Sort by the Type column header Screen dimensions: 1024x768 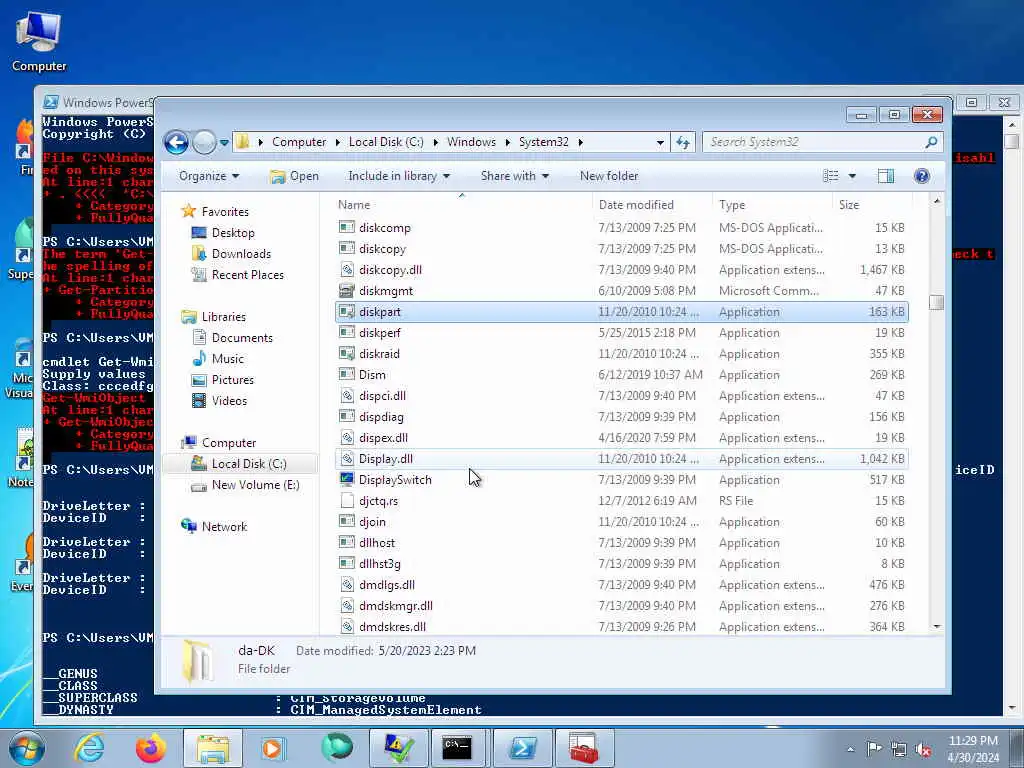[x=773, y=204]
